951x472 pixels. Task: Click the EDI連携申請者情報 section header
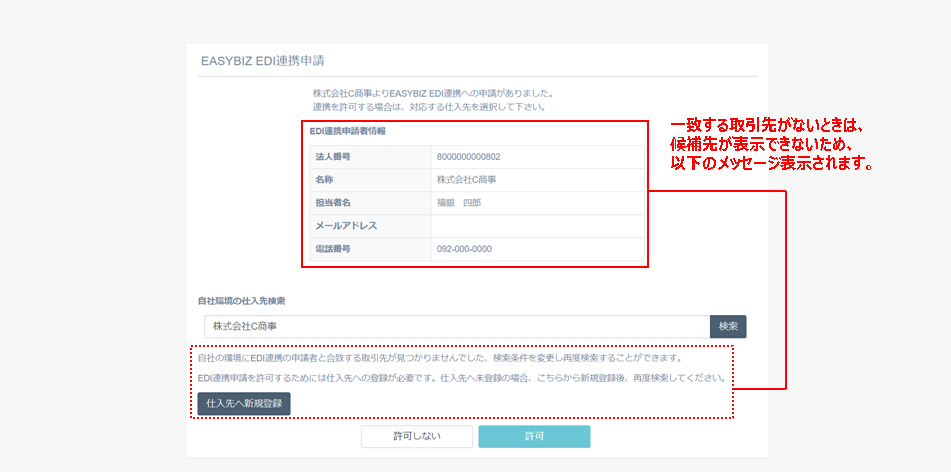click(x=347, y=131)
